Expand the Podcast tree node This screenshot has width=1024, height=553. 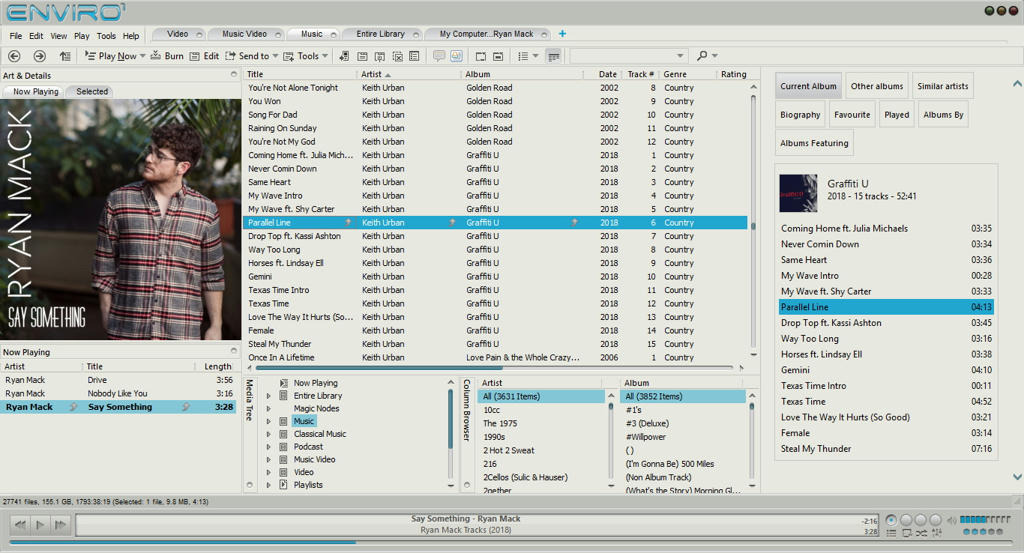point(268,447)
